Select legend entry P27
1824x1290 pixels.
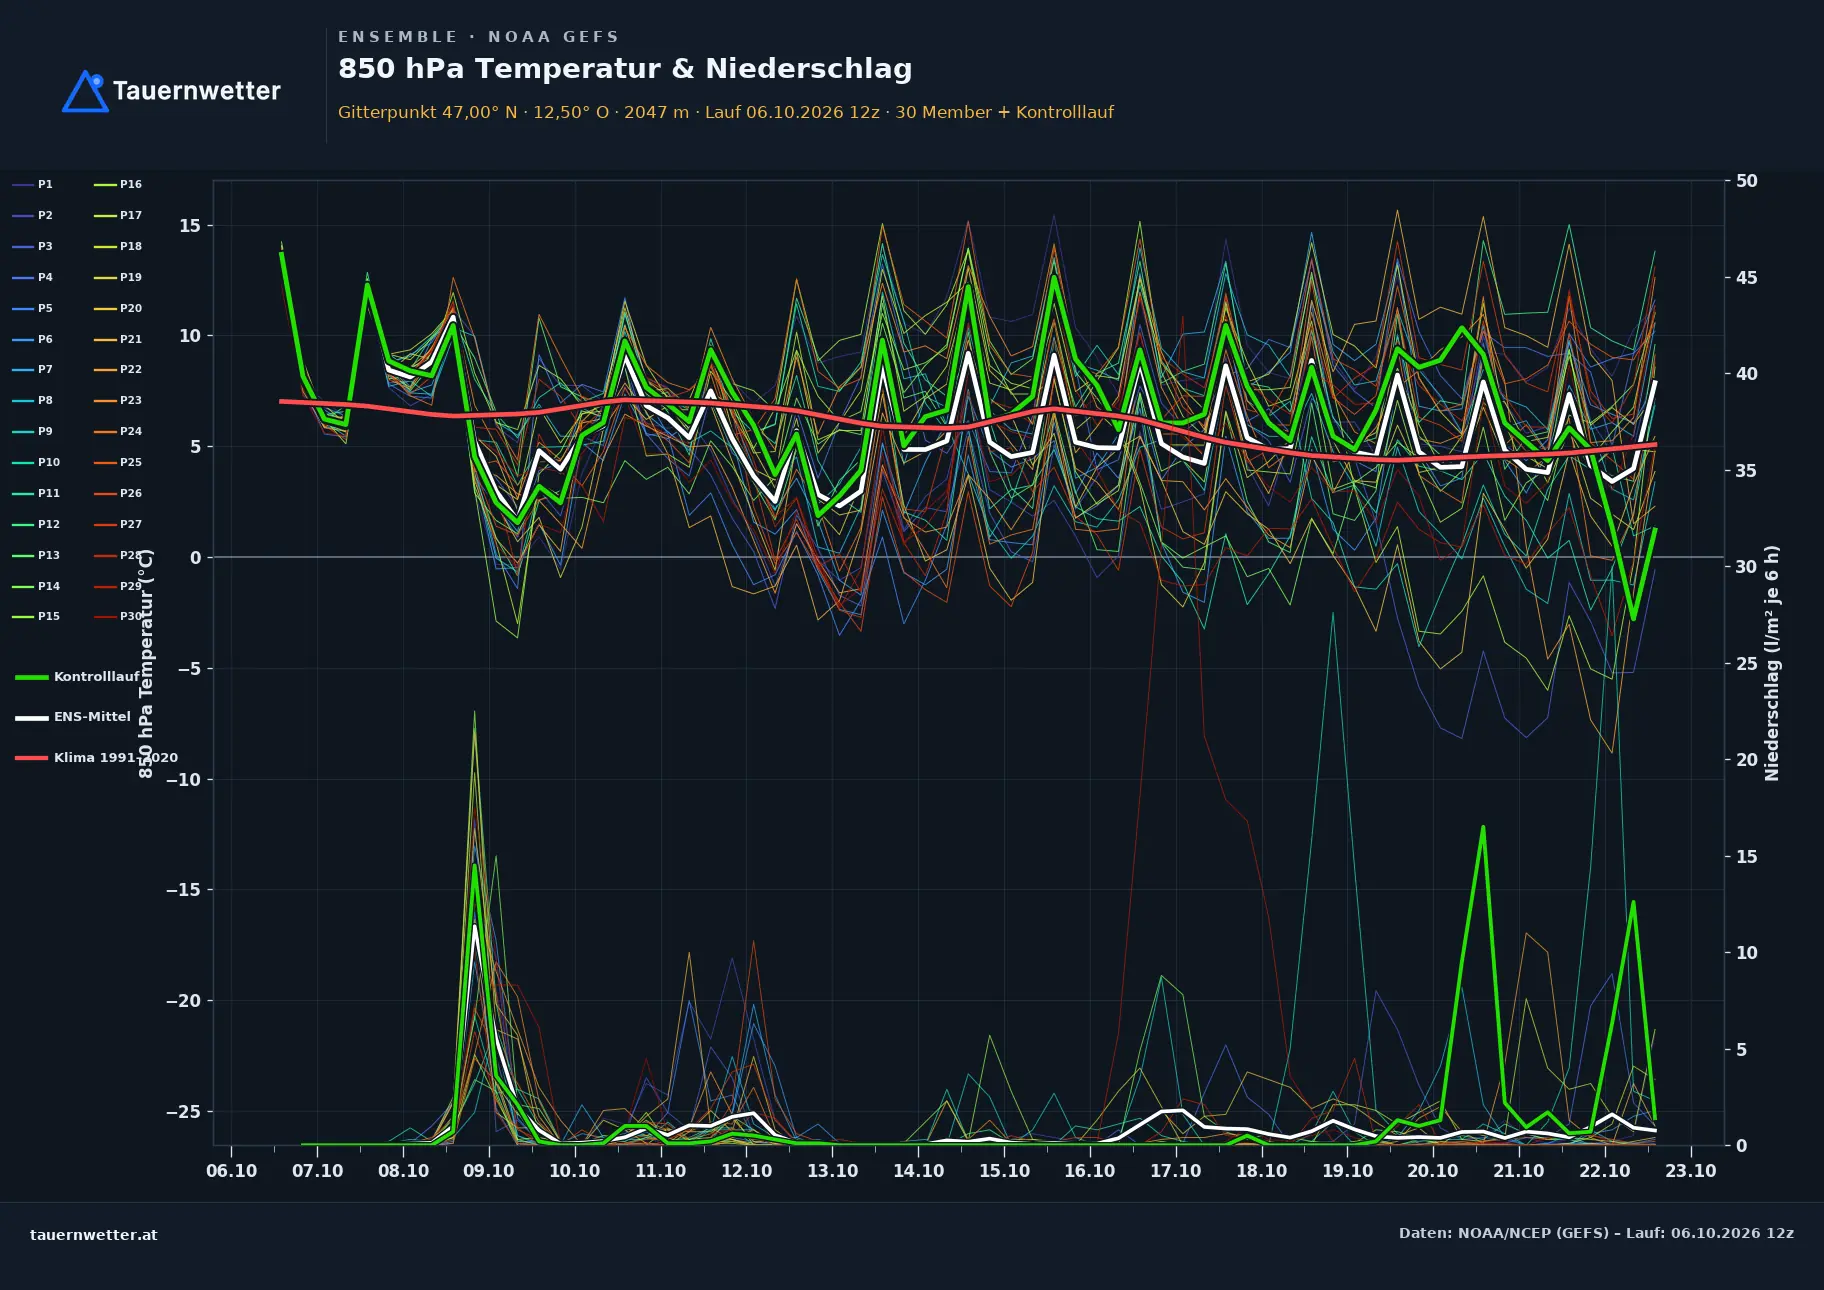118,524
